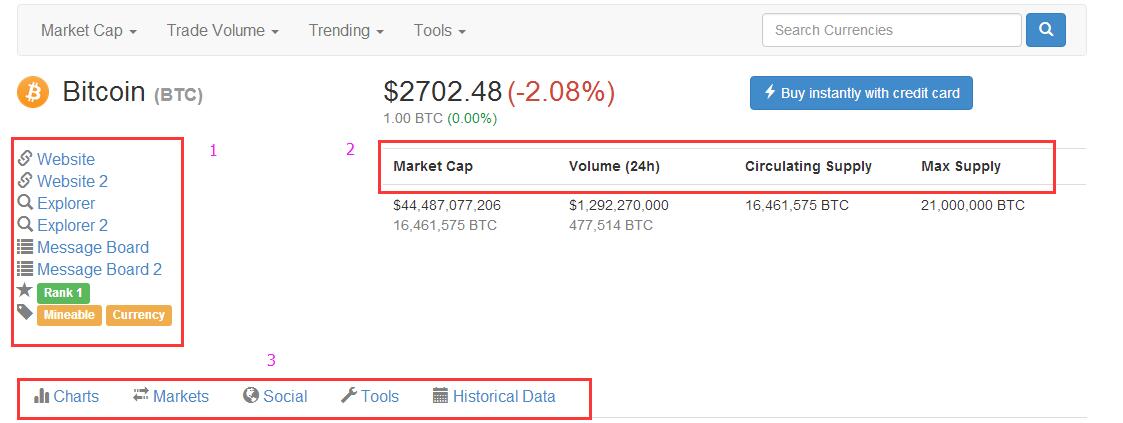Click the Mineable tag badge

tap(69, 315)
